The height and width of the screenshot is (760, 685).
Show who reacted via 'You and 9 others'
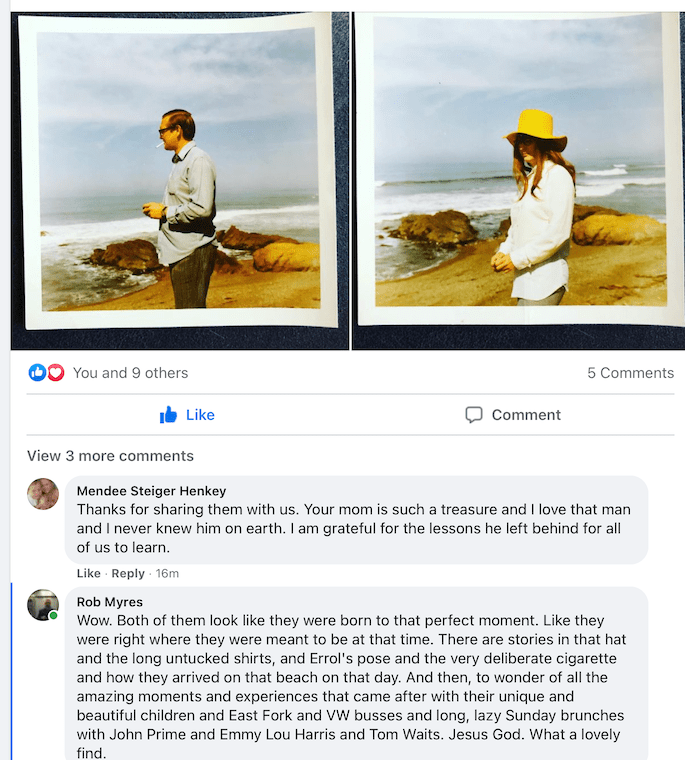[x=130, y=373]
